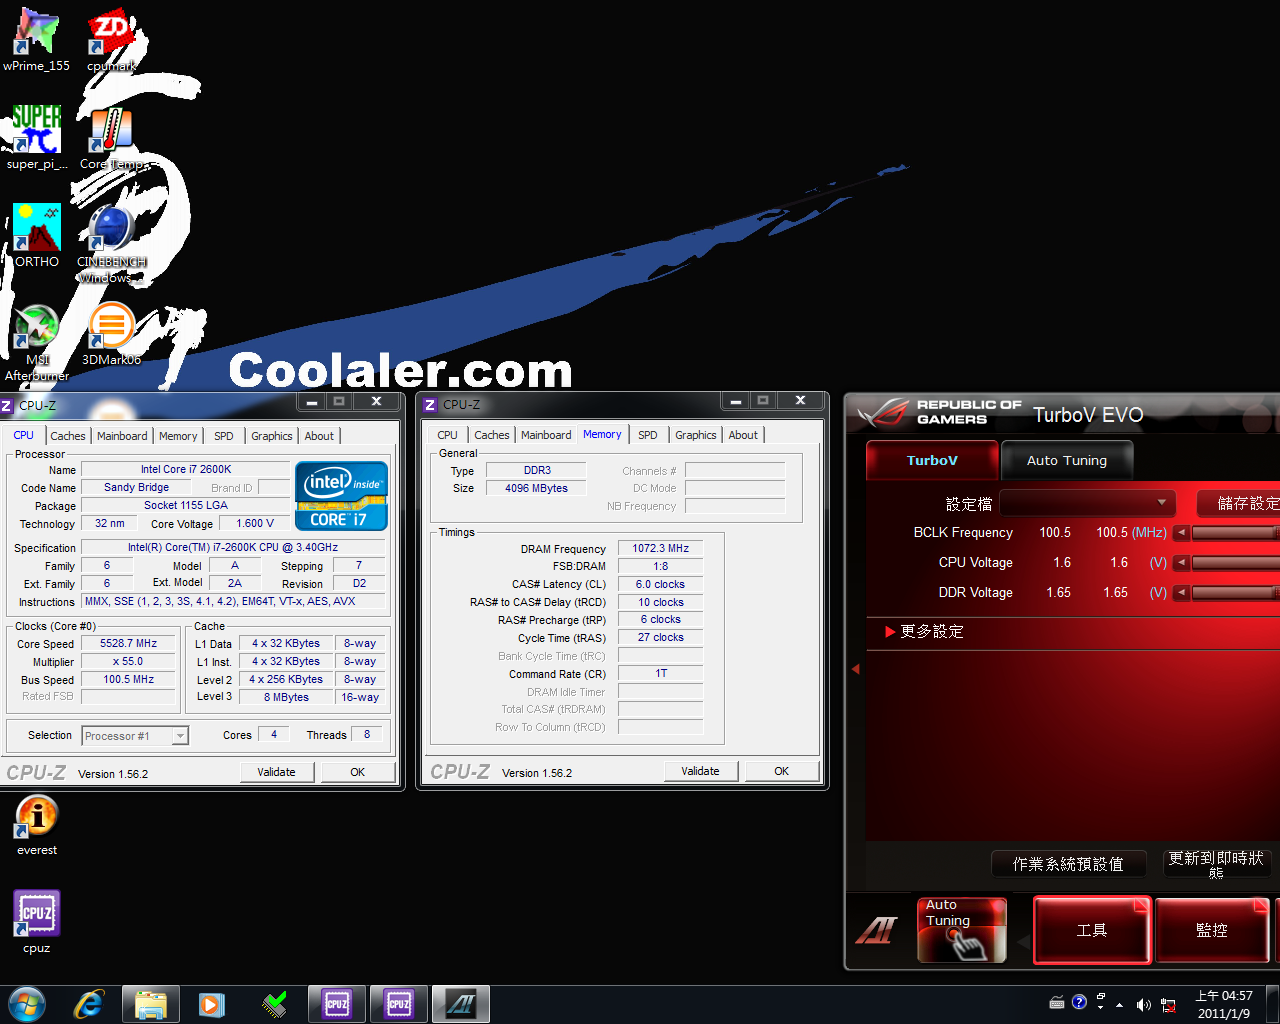Show hidden tray icons arrow
This screenshot has height=1024, width=1280.
1119,1004
